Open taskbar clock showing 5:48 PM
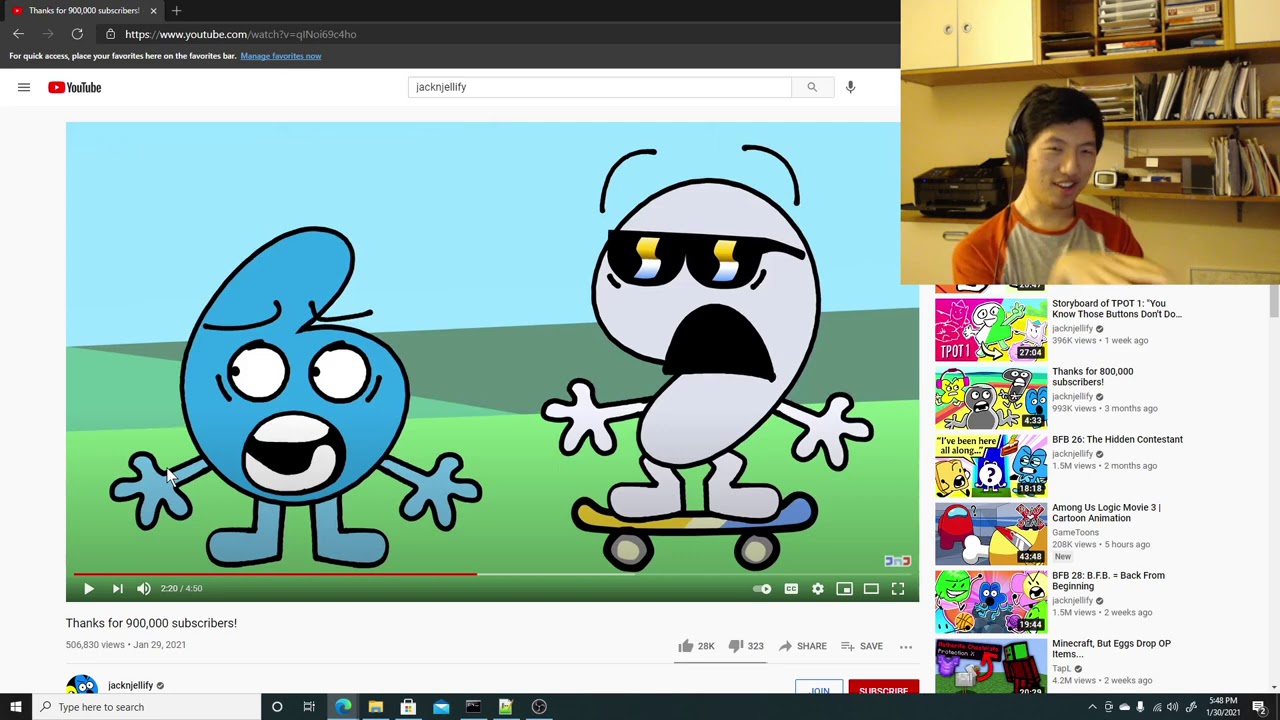Image resolution: width=1280 pixels, height=720 pixels. pos(1223,707)
